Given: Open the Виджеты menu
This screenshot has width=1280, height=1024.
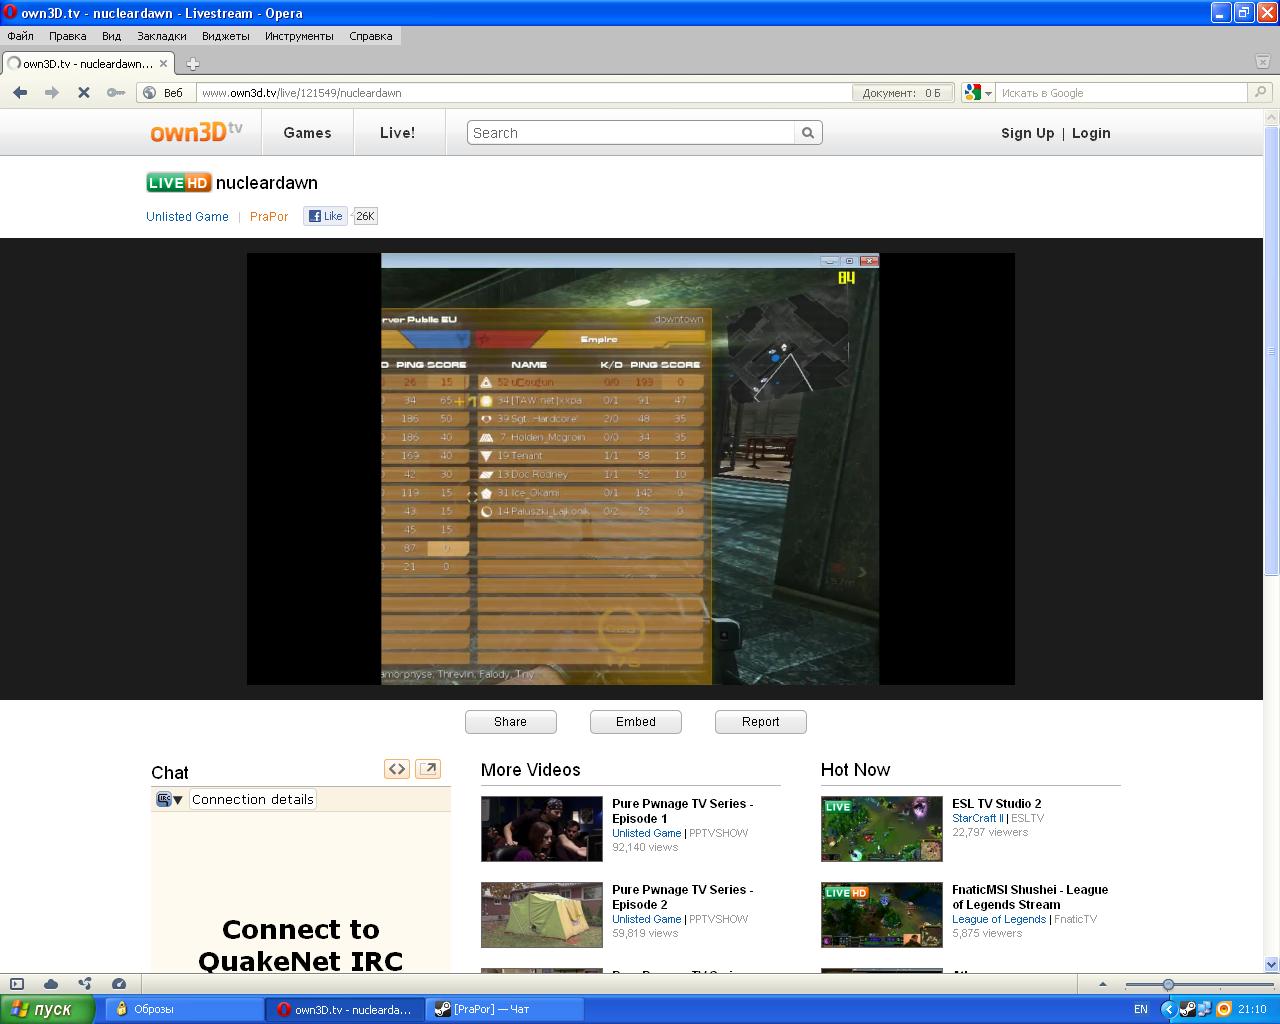Looking at the screenshot, I should [225, 36].
